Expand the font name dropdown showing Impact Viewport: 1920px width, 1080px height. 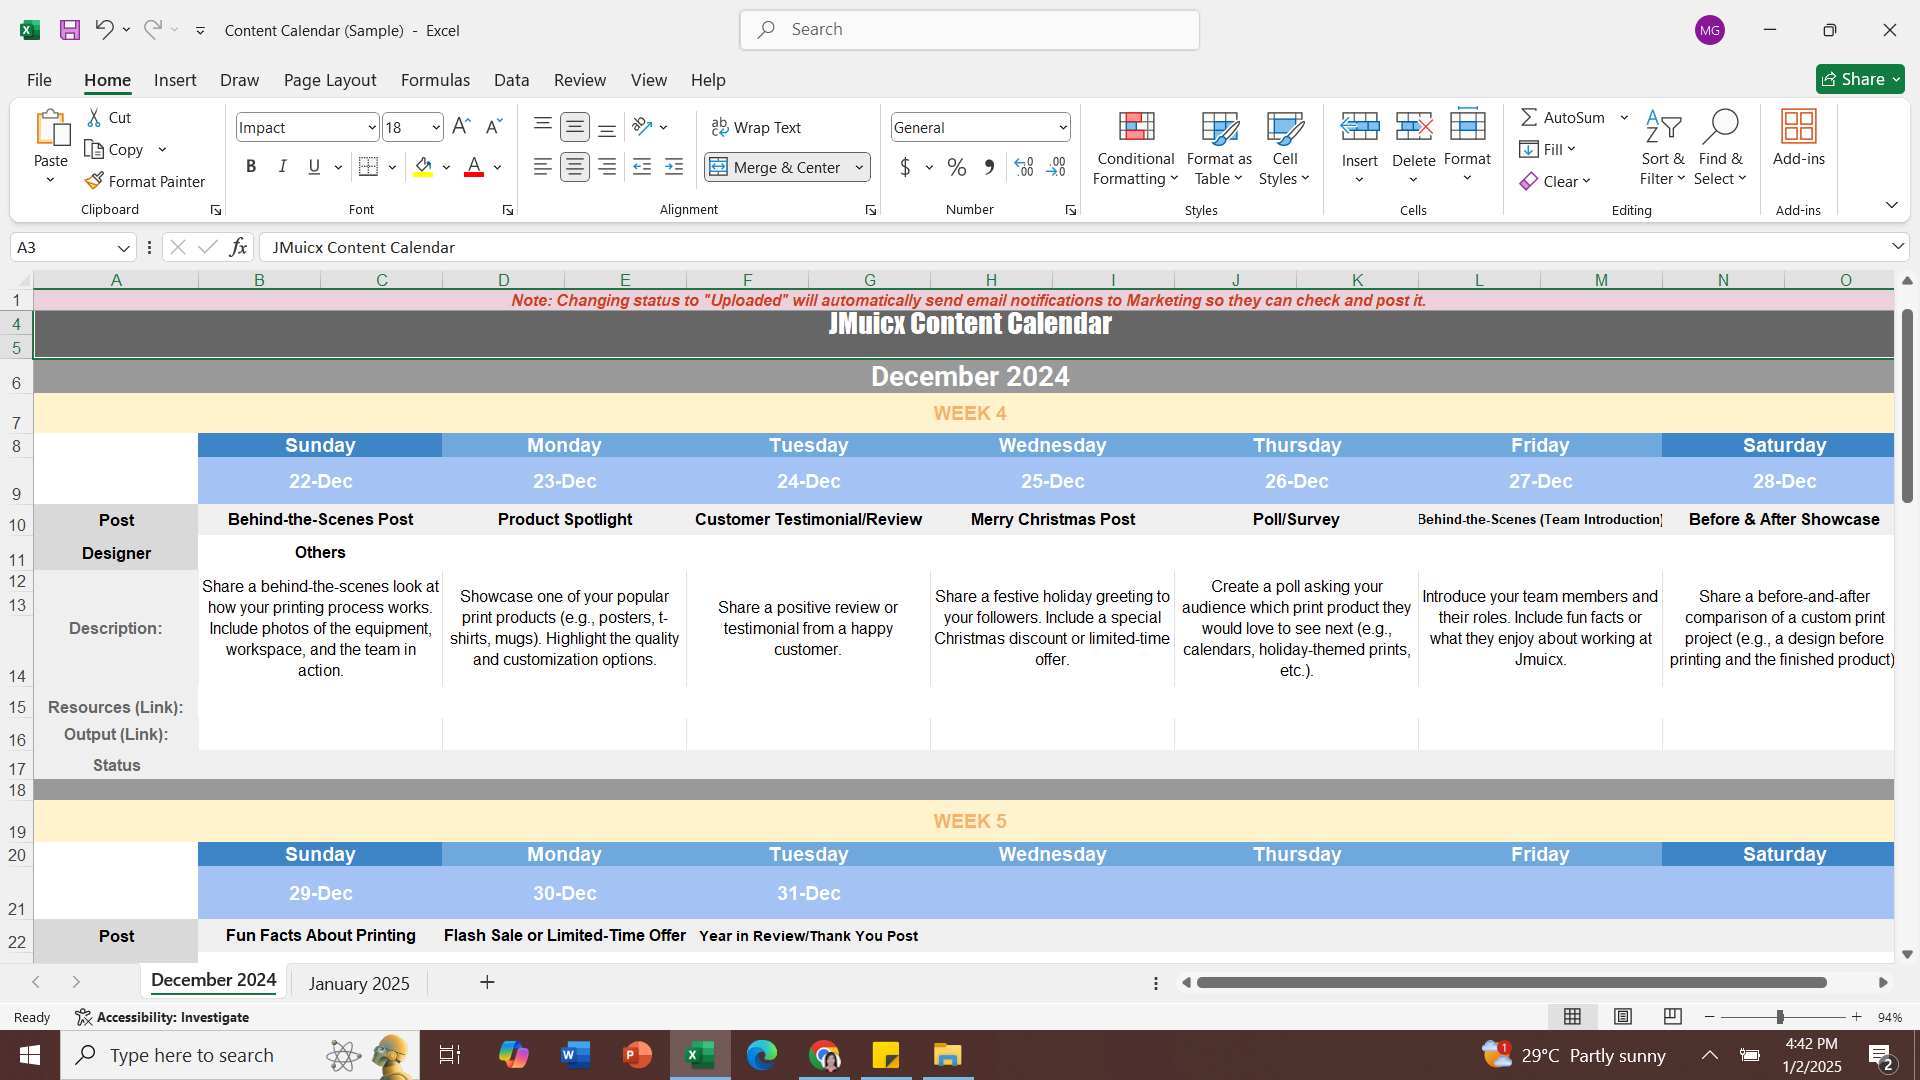371,127
